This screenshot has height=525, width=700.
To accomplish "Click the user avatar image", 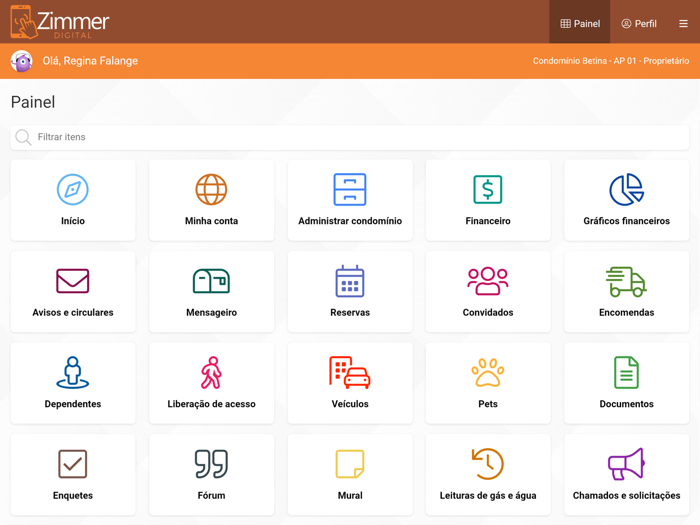I will (21, 61).
